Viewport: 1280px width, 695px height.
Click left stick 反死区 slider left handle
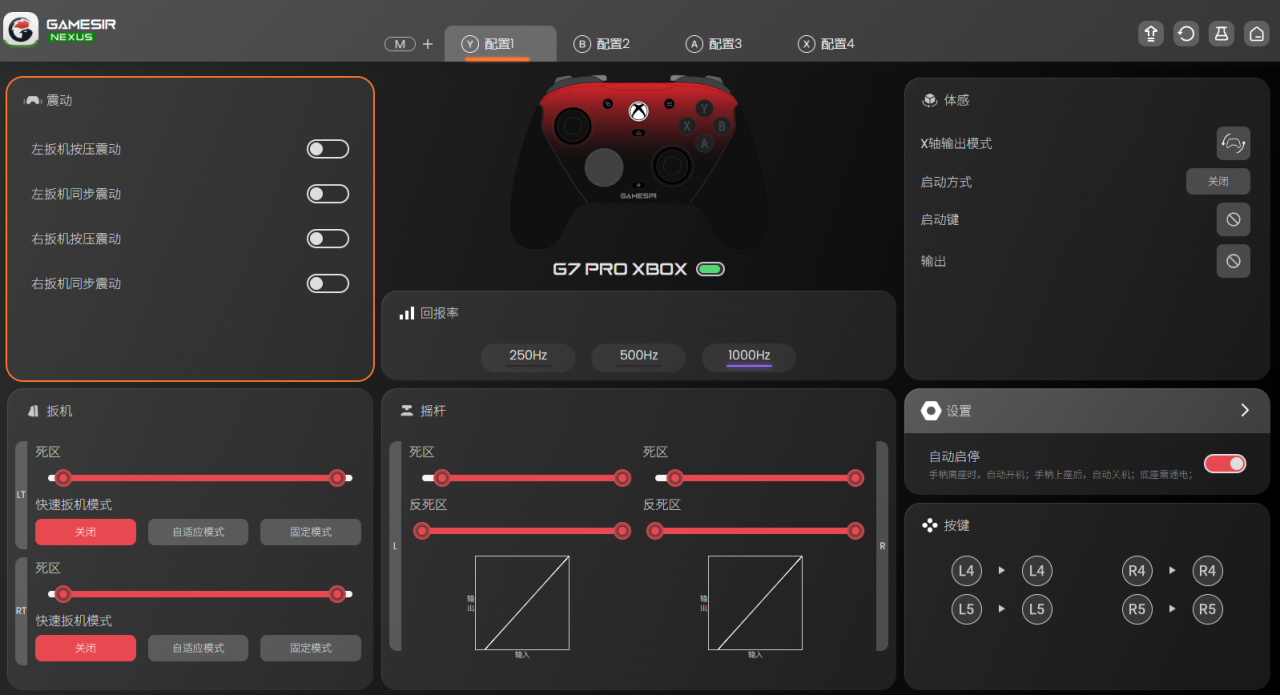click(422, 530)
